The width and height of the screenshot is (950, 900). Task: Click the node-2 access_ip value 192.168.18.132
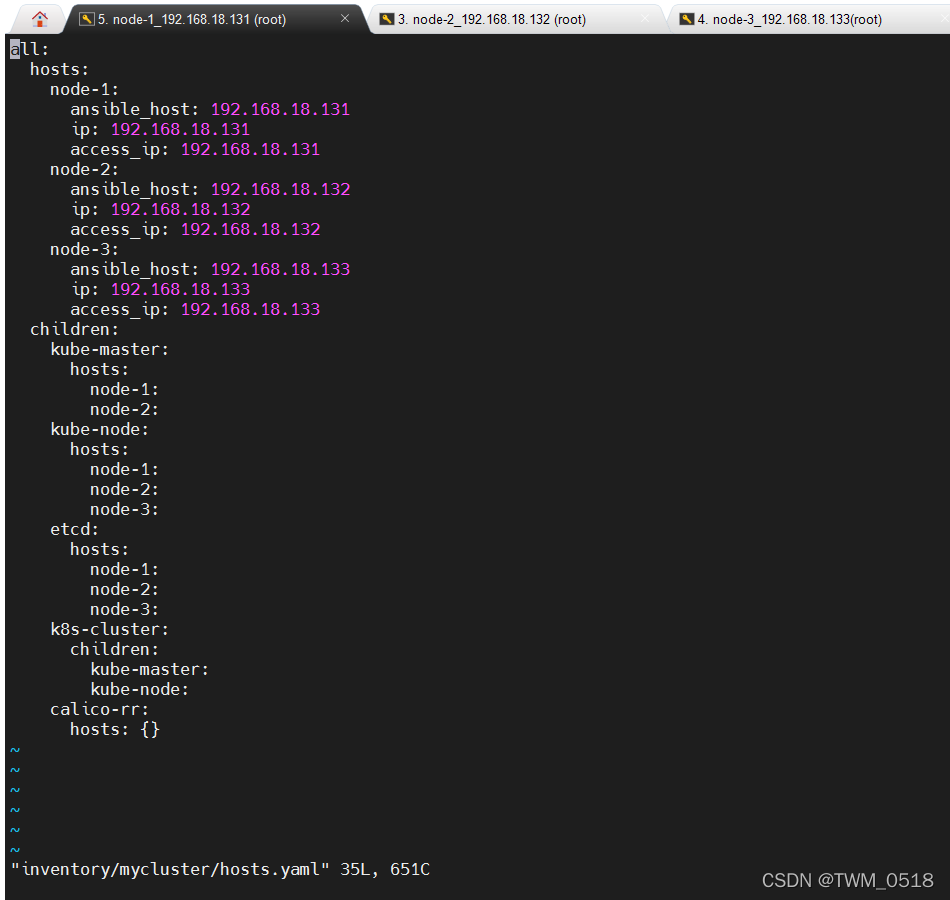pos(250,229)
